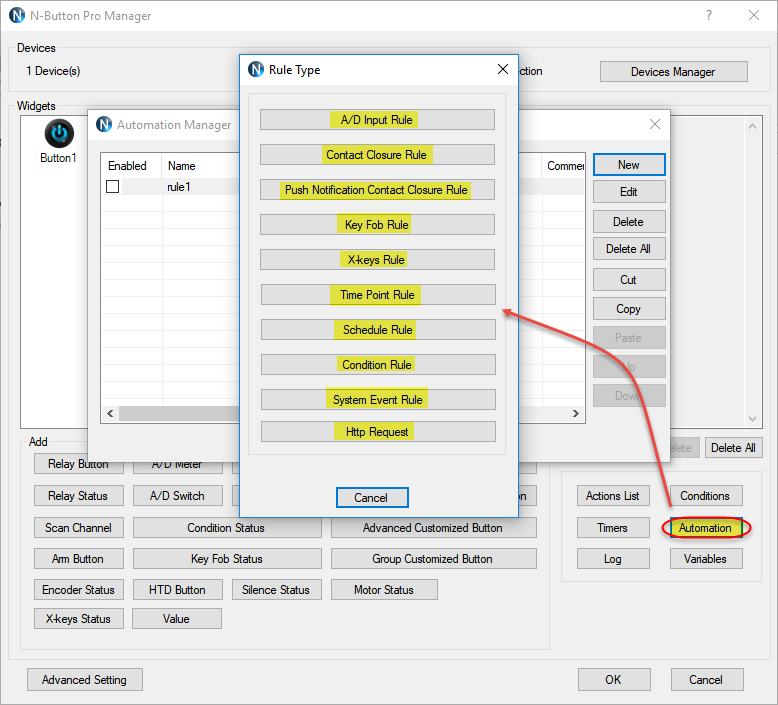Add a Key Fob Status widget
This screenshot has height=705, width=778.
227,559
